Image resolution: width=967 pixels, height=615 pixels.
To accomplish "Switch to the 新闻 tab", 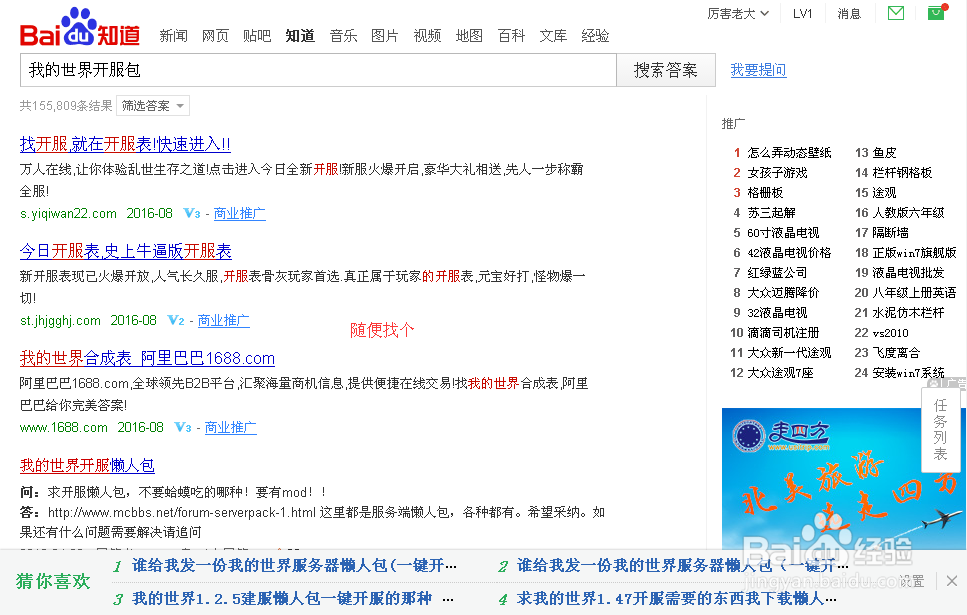I will click(173, 36).
